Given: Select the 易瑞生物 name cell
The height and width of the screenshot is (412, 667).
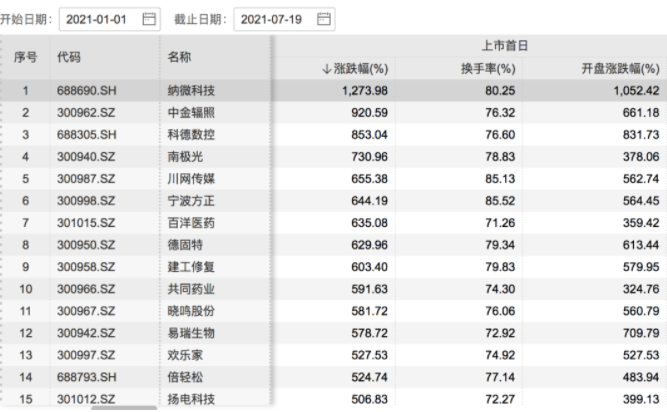Looking at the screenshot, I should click(191, 333).
